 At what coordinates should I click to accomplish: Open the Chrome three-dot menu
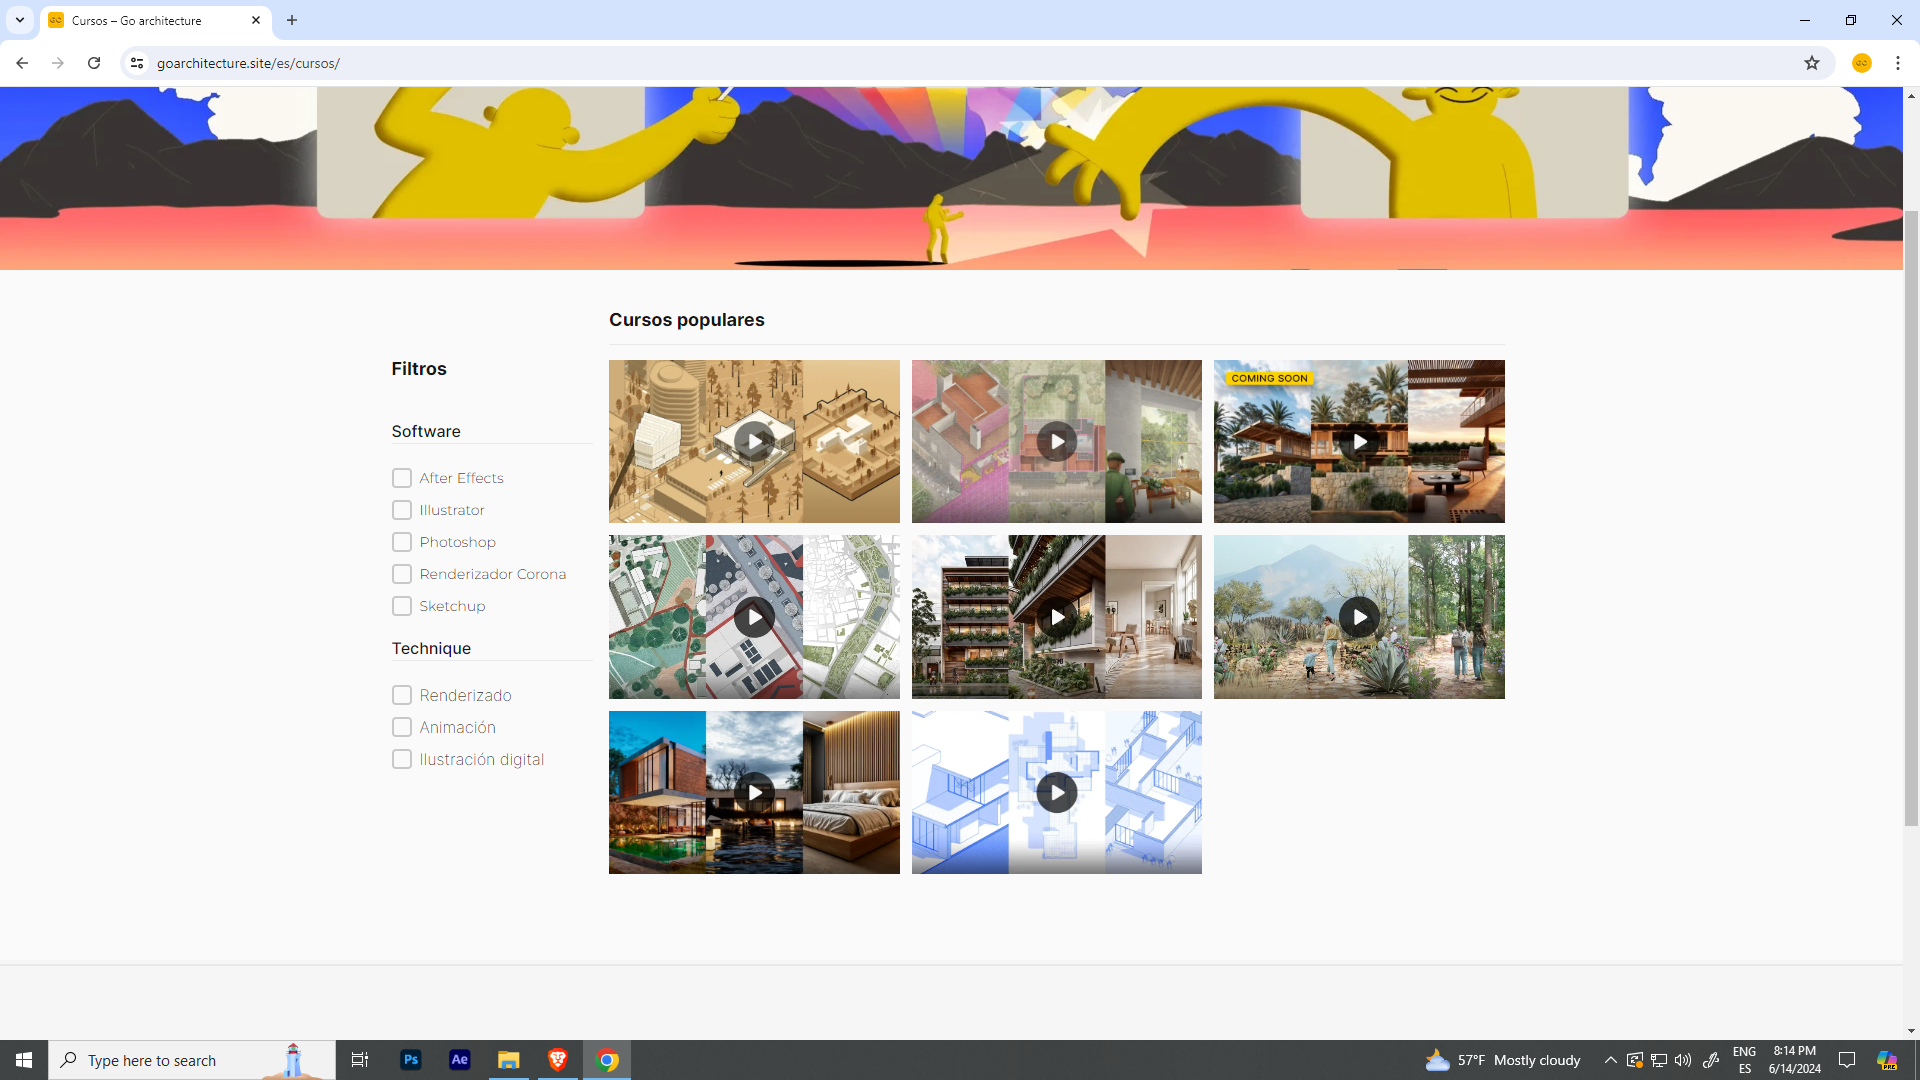coord(1897,63)
